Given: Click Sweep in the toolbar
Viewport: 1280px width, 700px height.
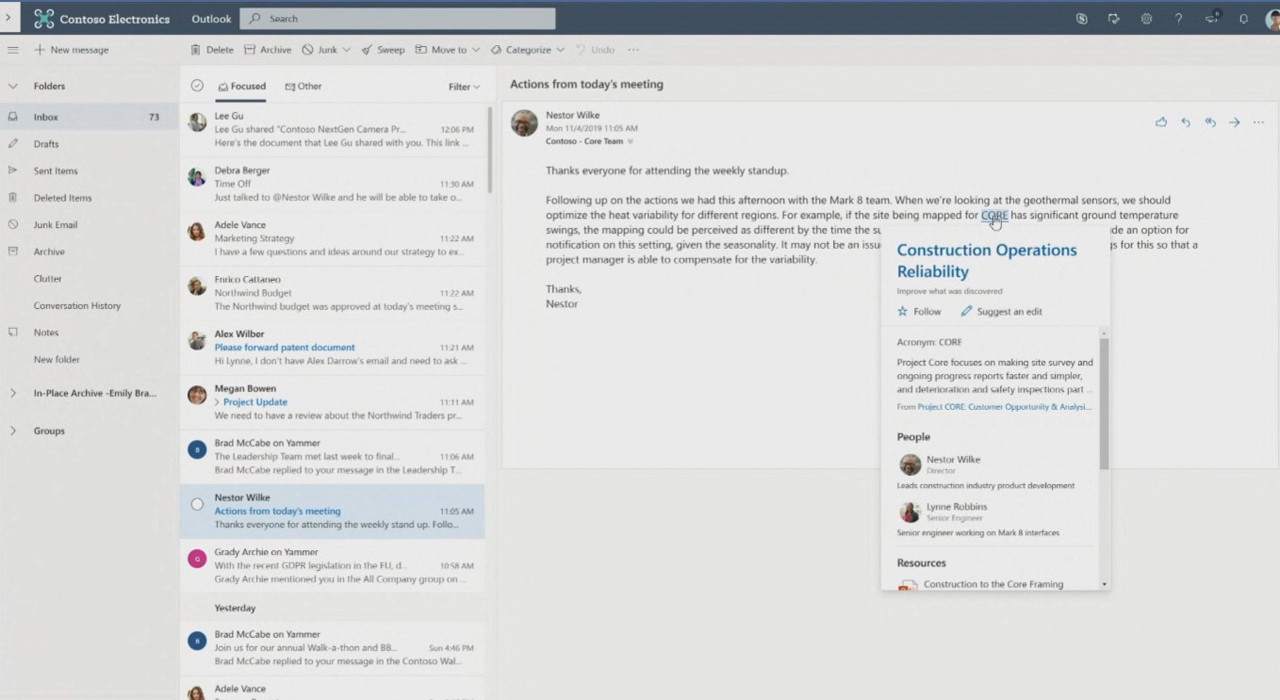Looking at the screenshot, I should pyautogui.click(x=383, y=49).
